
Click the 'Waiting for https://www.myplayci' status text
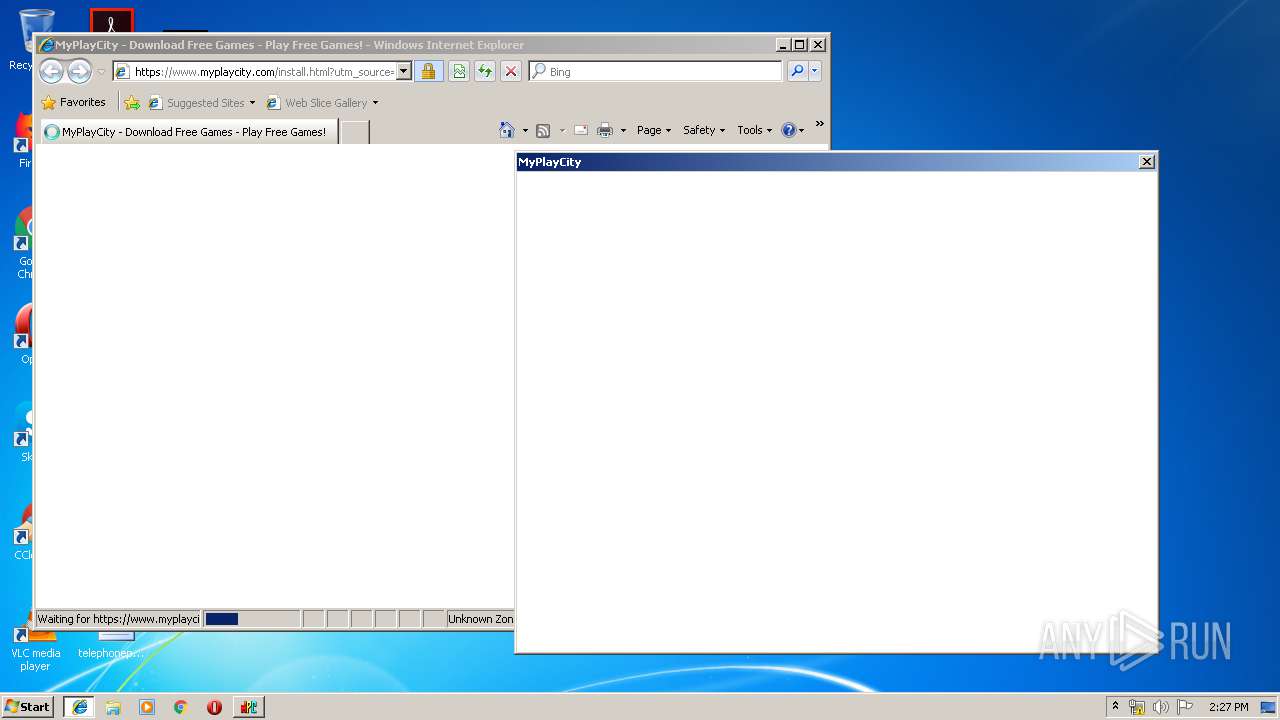click(x=118, y=619)
